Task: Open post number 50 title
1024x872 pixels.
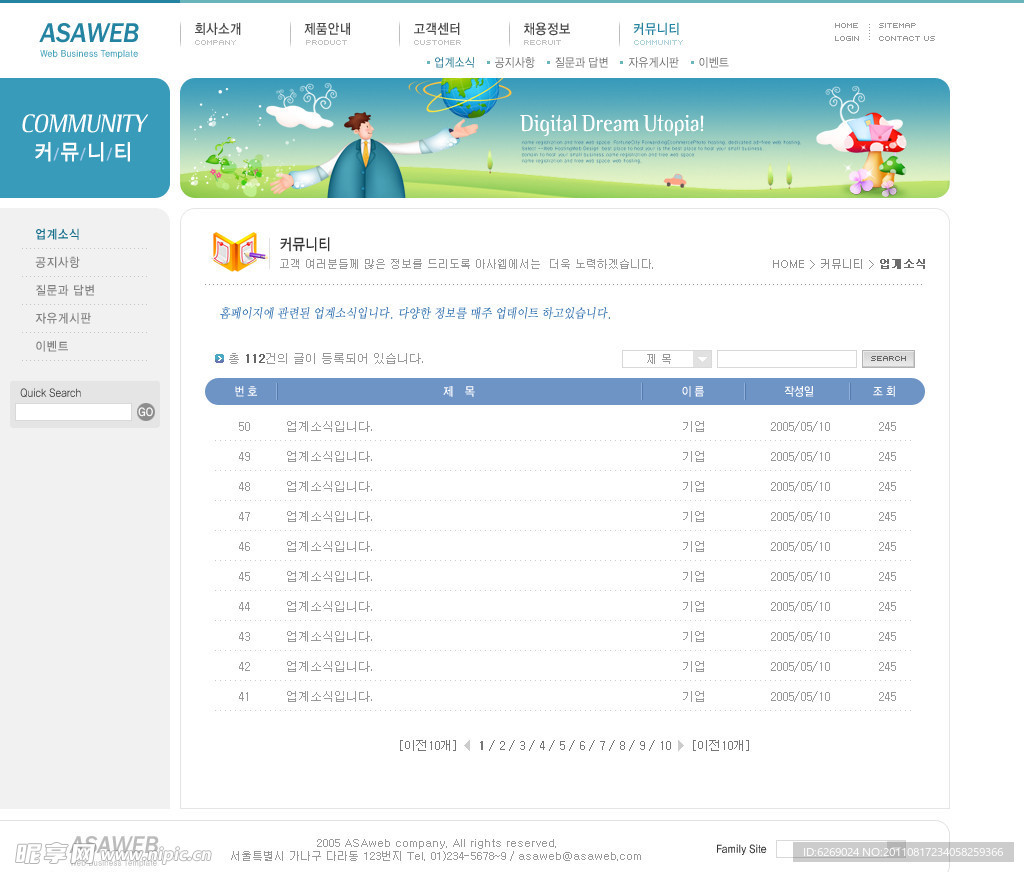Action: [329, 427]
